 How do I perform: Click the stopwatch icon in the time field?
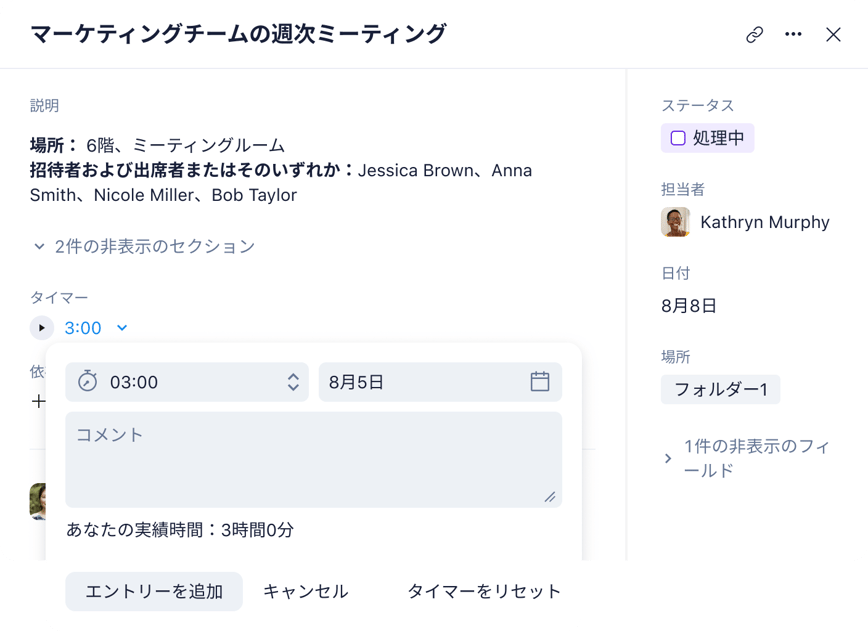tap(88, 382)
